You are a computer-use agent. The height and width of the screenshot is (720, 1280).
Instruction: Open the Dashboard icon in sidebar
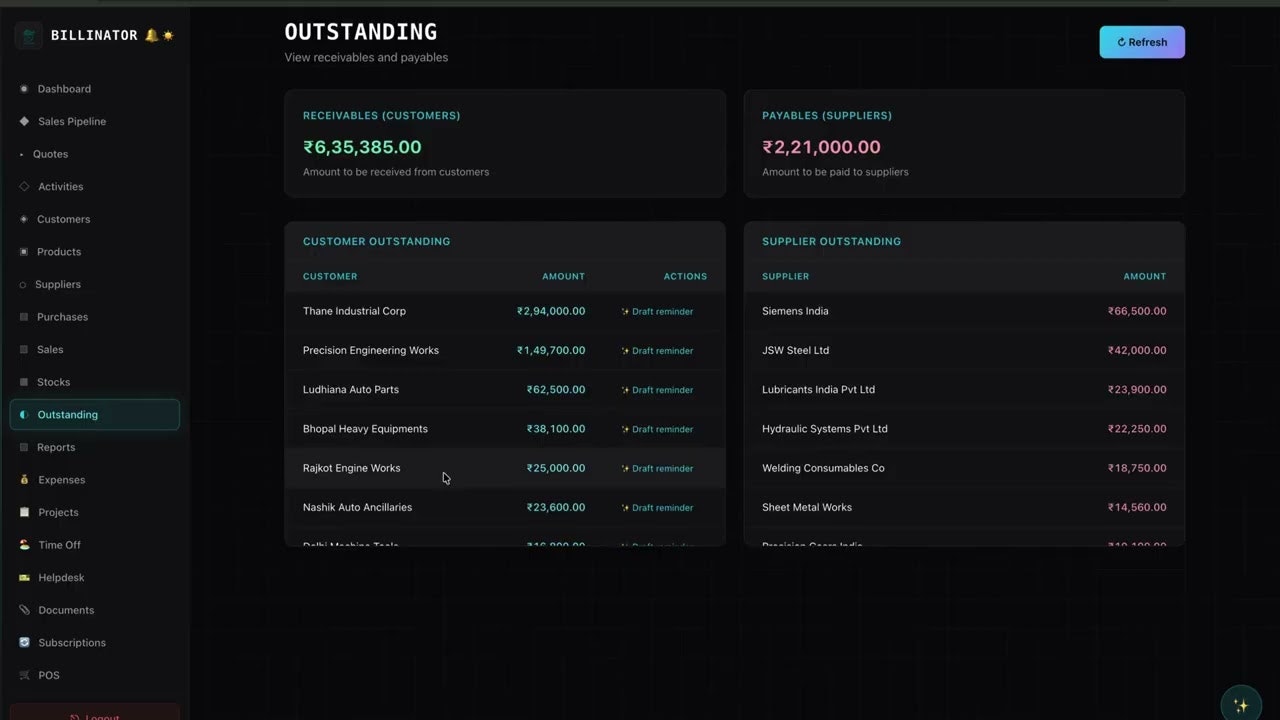(x=22, y=88)
